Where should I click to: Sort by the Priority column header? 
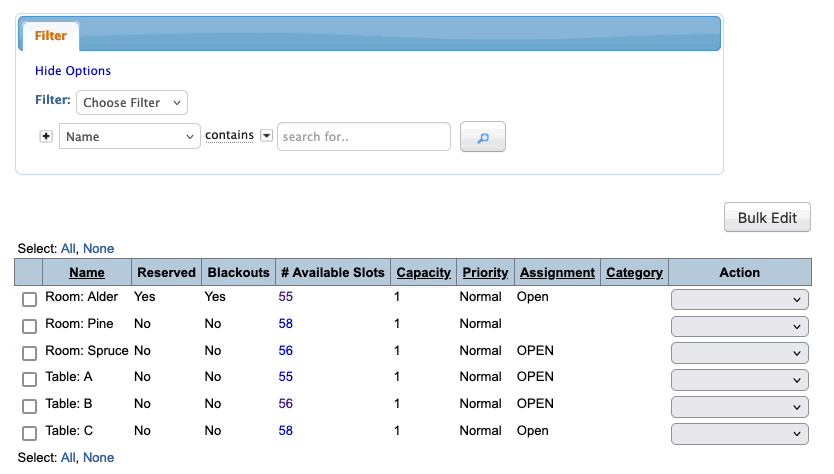[485, 272]
